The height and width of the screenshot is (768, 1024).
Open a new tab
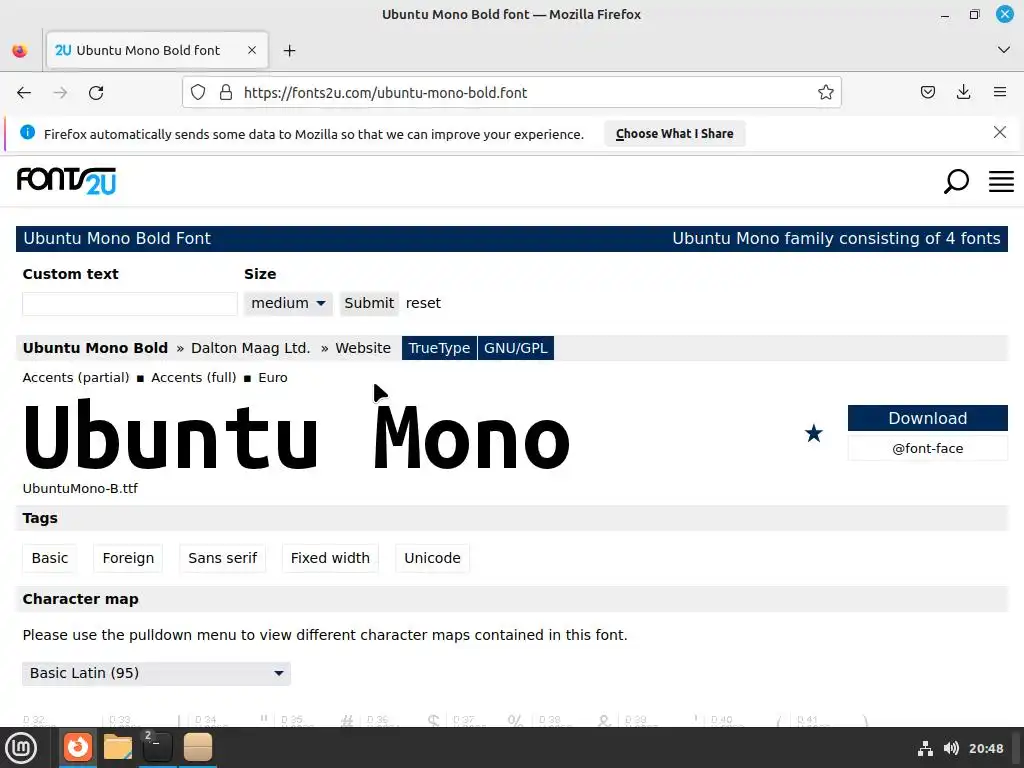tap(289, 51)
